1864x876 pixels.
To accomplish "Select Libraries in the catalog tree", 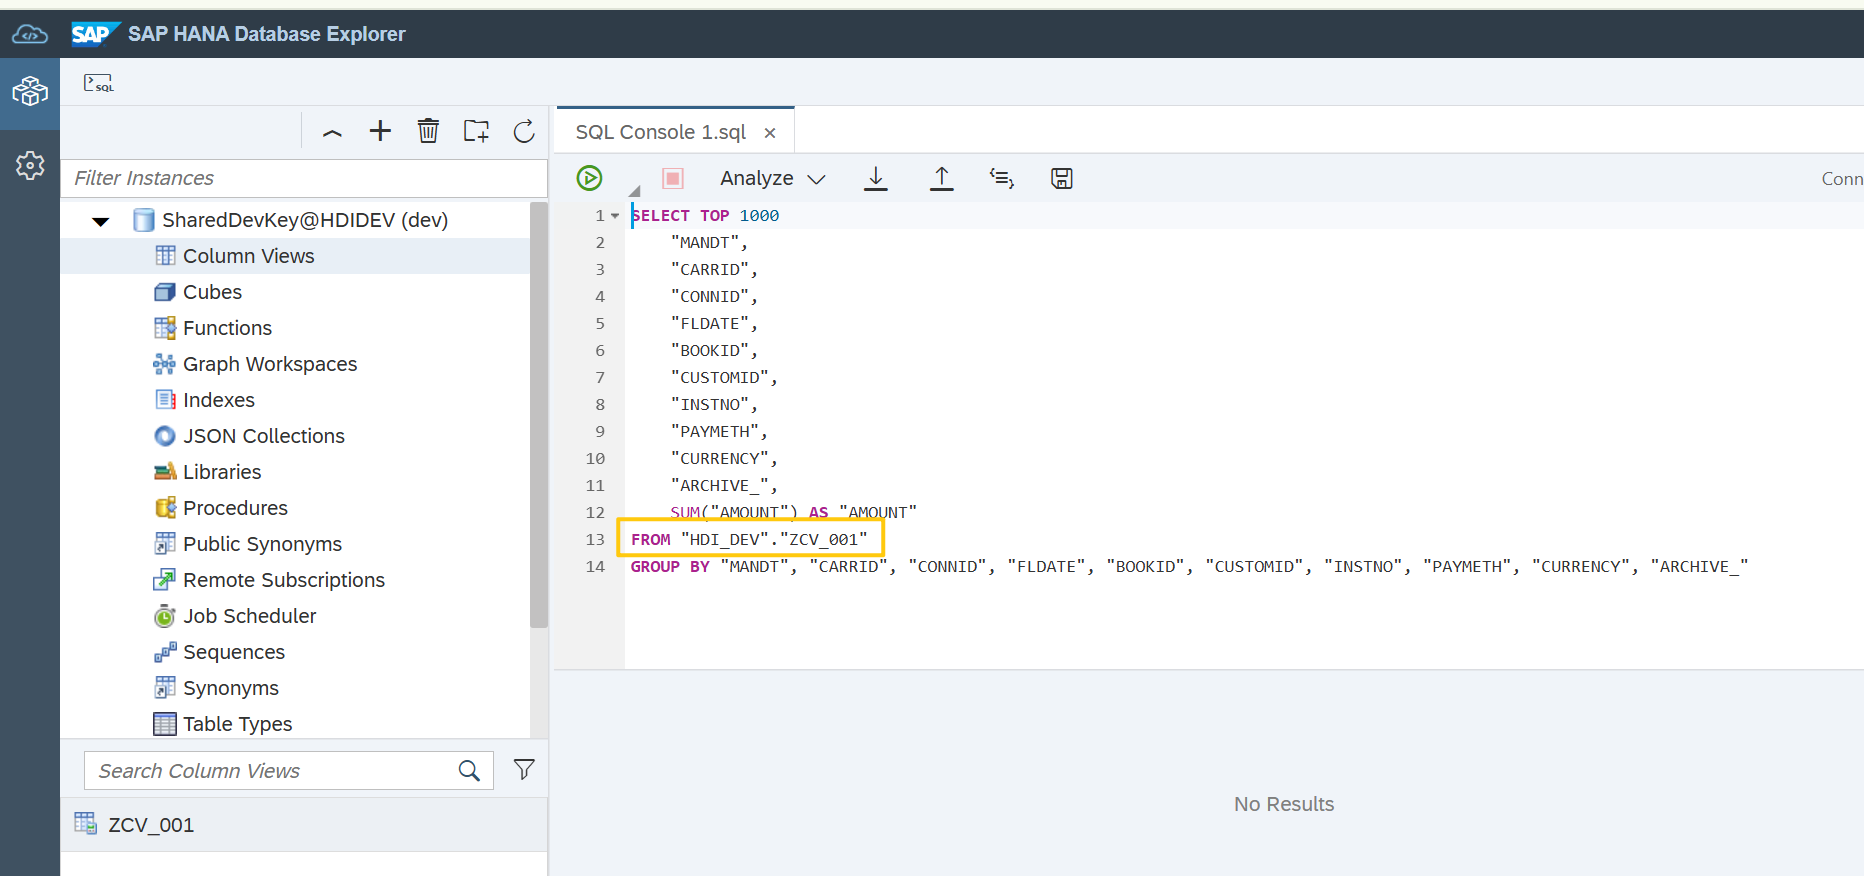I will click(222, 472).
